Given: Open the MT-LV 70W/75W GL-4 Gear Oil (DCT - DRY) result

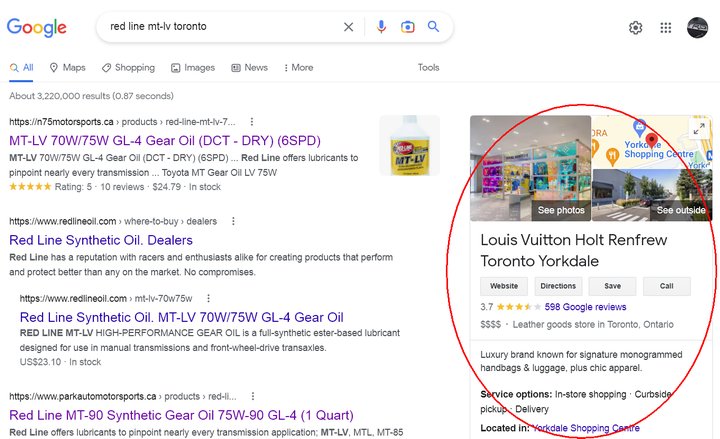Looking at the screenshot, I should pyautogui.click(x=165, y=141).
